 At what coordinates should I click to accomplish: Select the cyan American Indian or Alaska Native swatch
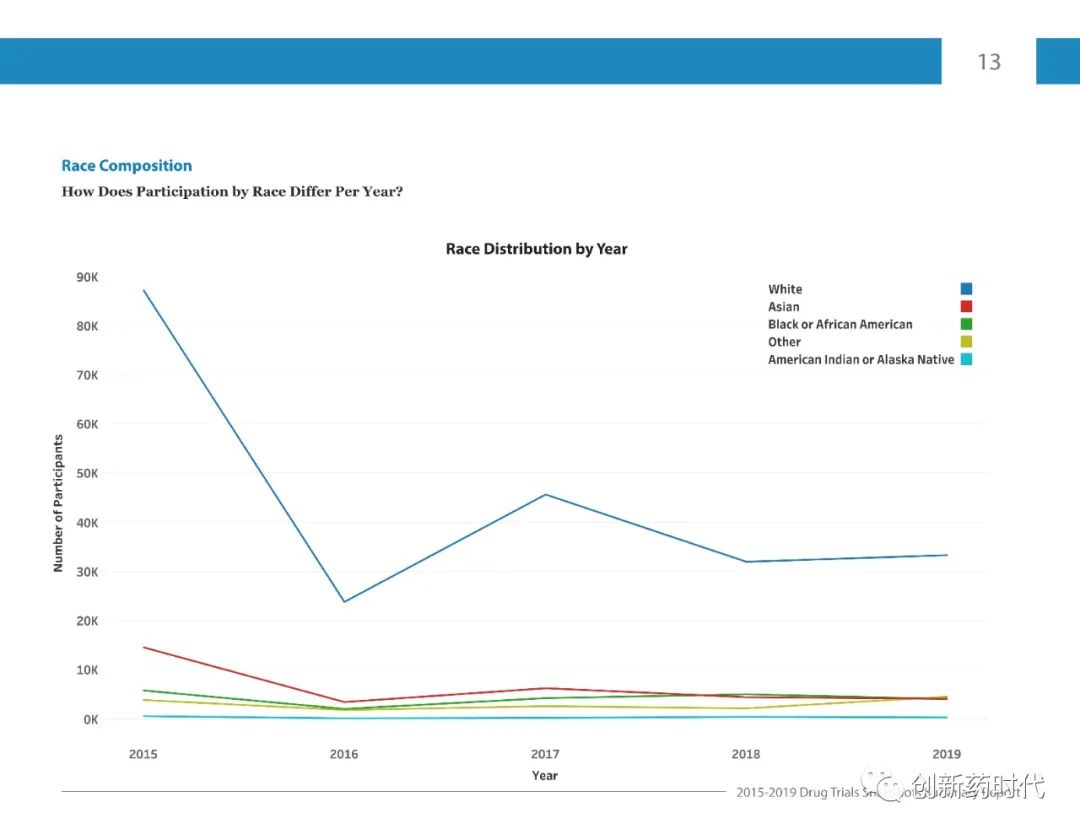click(x=966, y=359)
